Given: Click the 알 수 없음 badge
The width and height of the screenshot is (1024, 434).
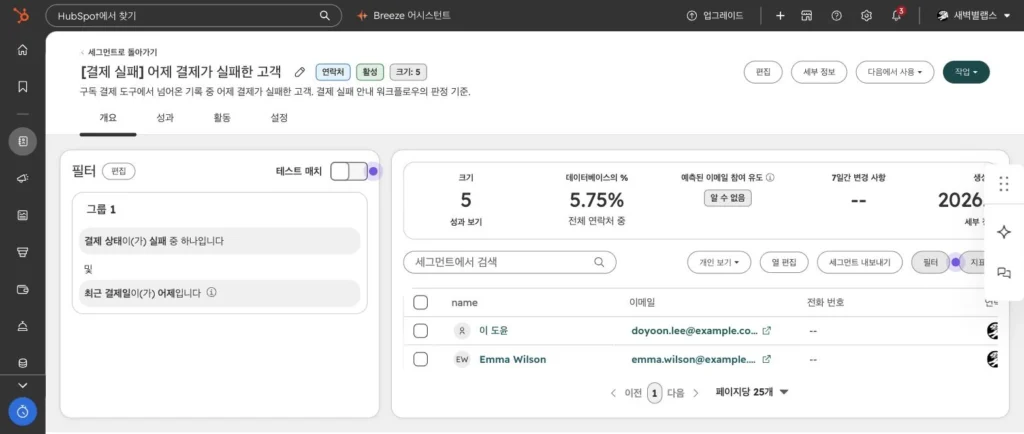Looking at the screenshot, I should (x=728, y=198).
